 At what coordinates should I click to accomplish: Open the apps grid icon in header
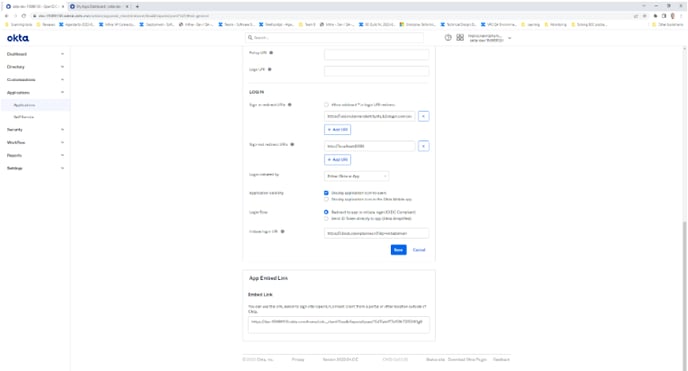click(x=460, y=38)
